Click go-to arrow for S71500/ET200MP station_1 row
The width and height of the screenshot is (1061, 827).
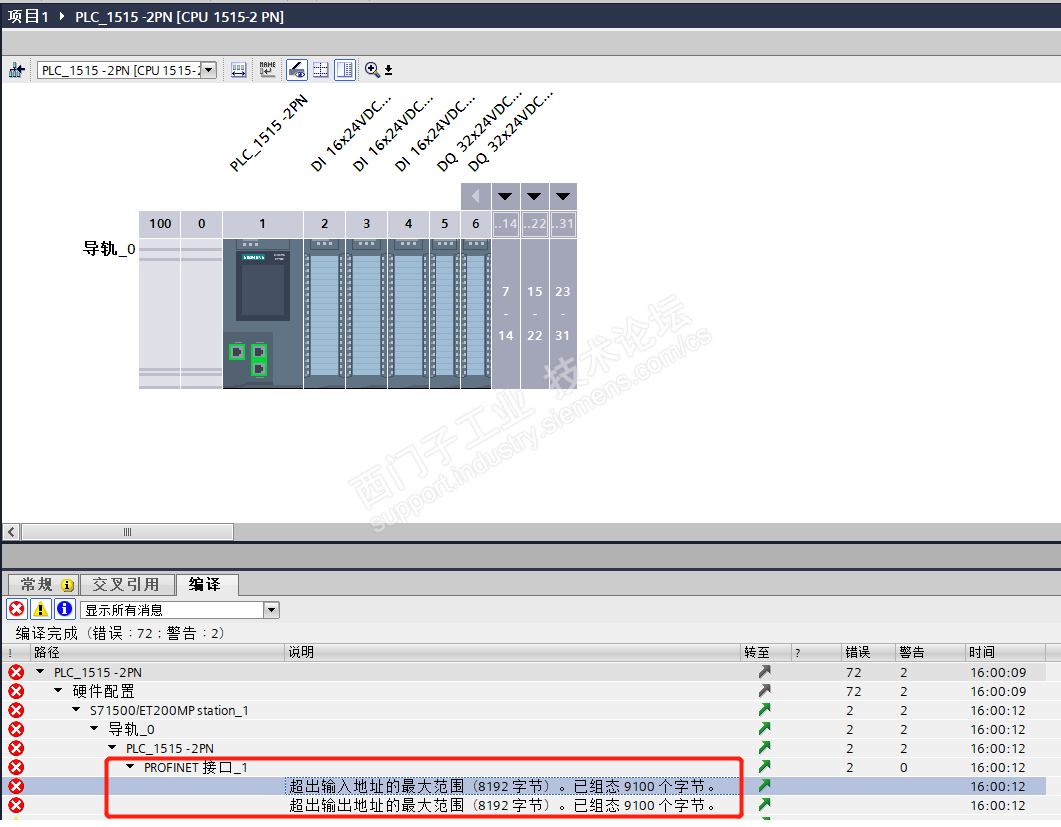765,710
